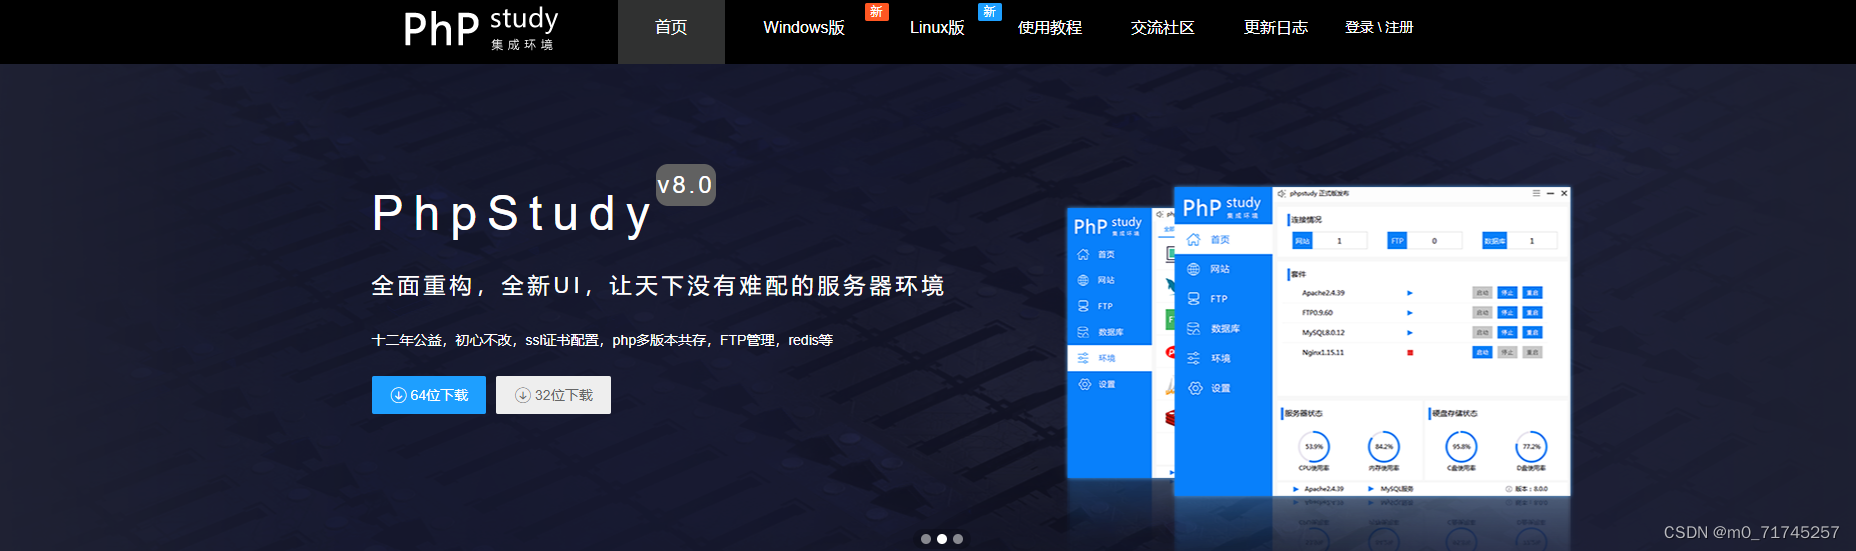Click the 登录 link
The image size is (1856, 551).
[1359, 27]
